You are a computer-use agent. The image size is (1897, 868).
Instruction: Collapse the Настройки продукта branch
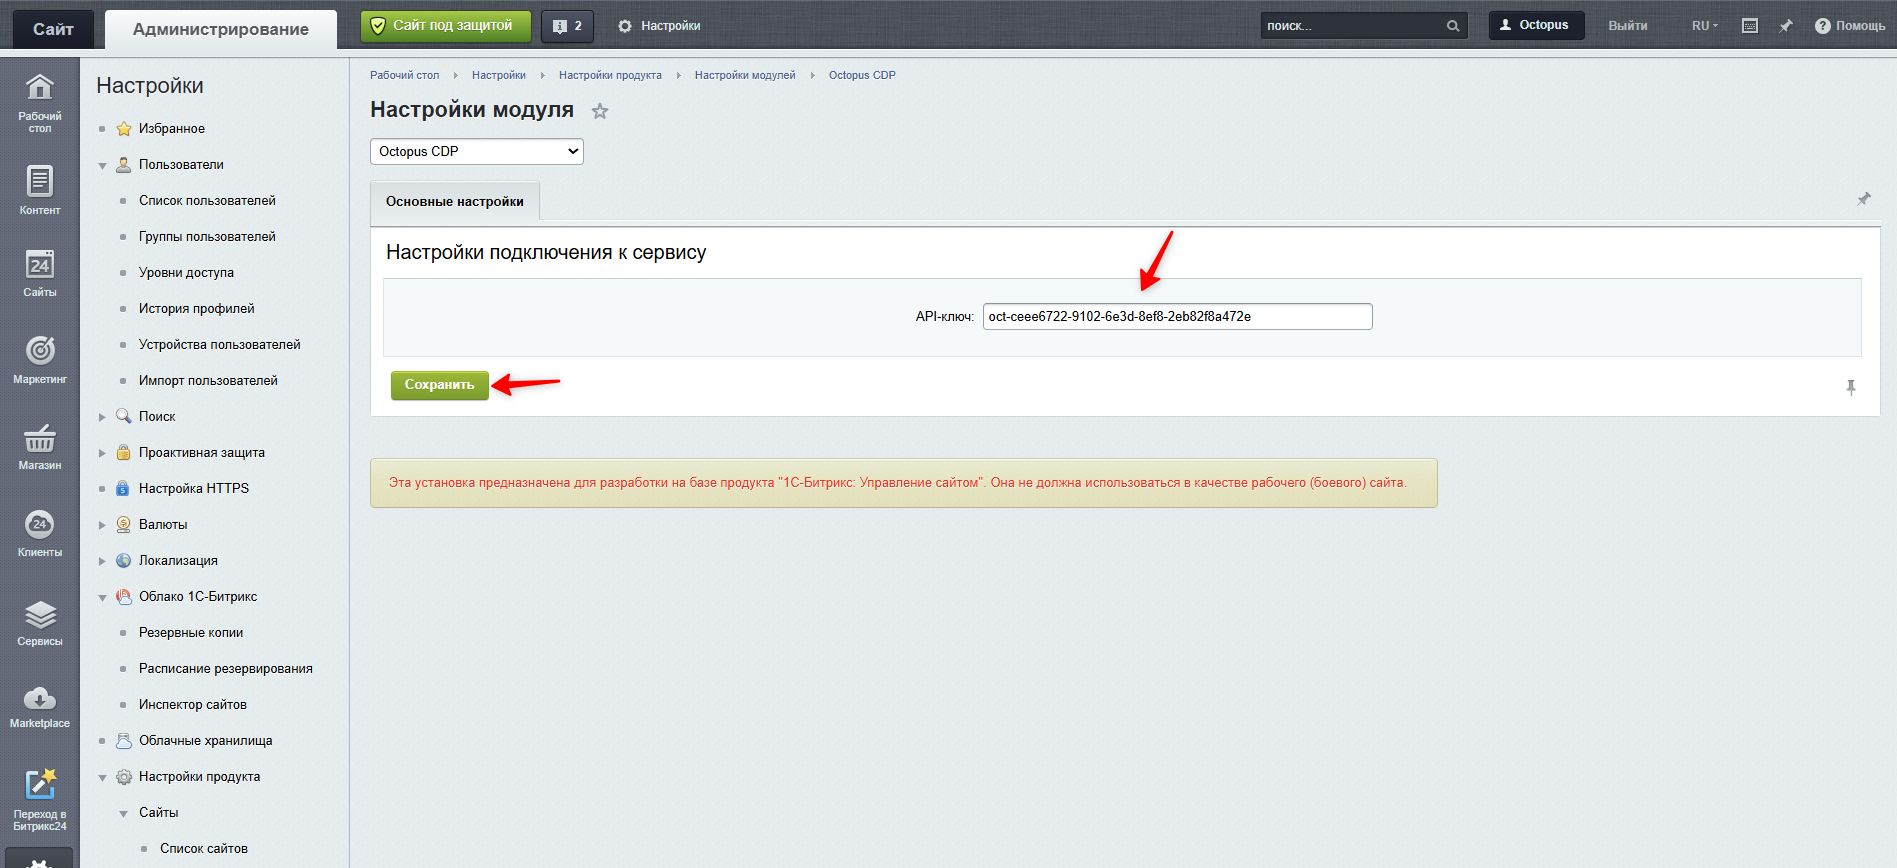[102, 777]
